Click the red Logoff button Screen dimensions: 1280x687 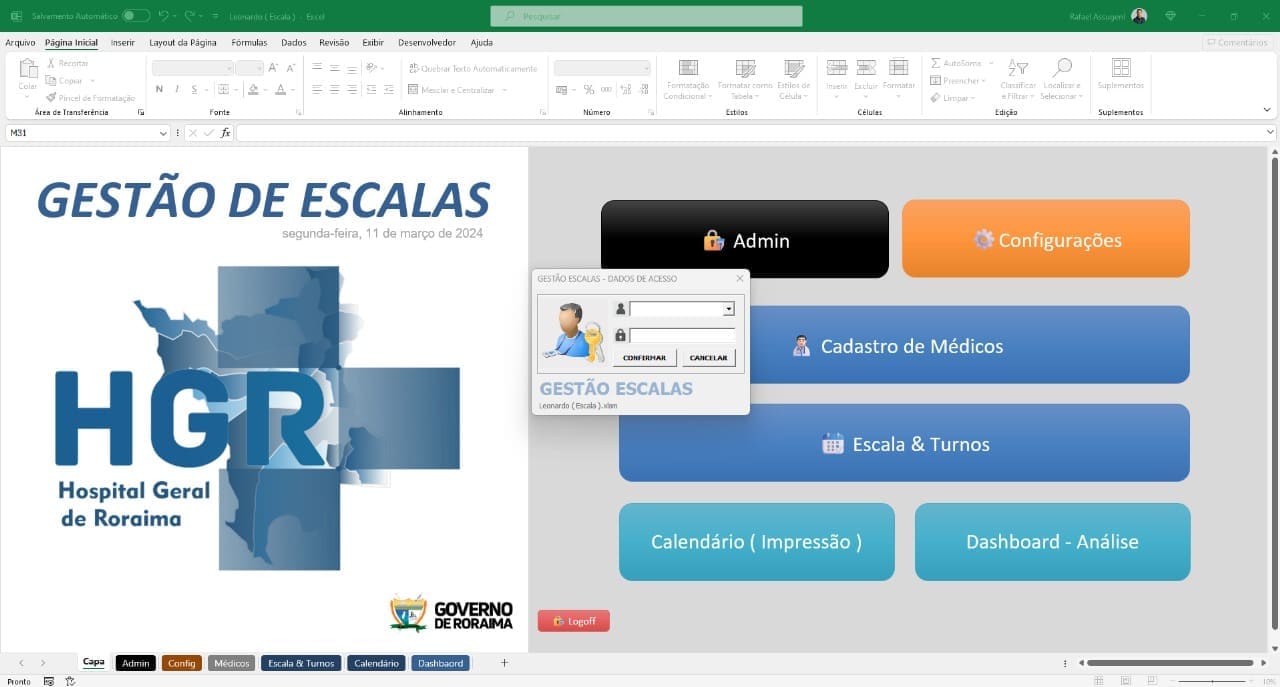(574, 621)
